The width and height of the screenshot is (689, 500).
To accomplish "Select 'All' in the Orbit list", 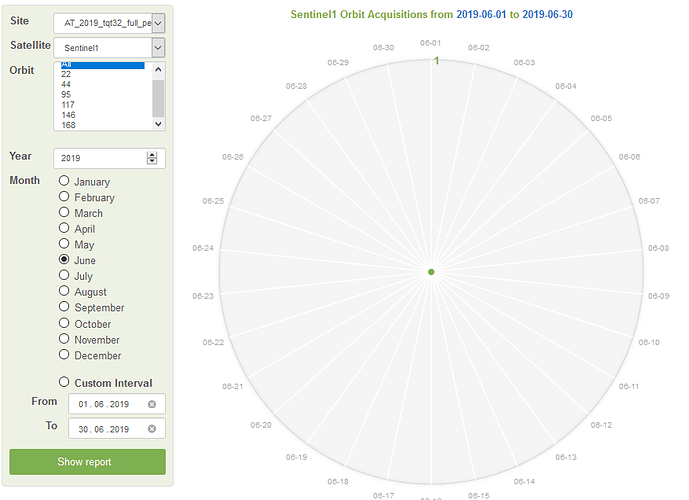I will [102, 65].
